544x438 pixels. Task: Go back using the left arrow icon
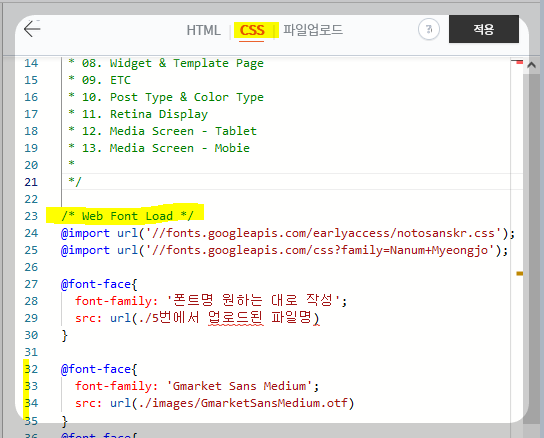tap(32, 28)
